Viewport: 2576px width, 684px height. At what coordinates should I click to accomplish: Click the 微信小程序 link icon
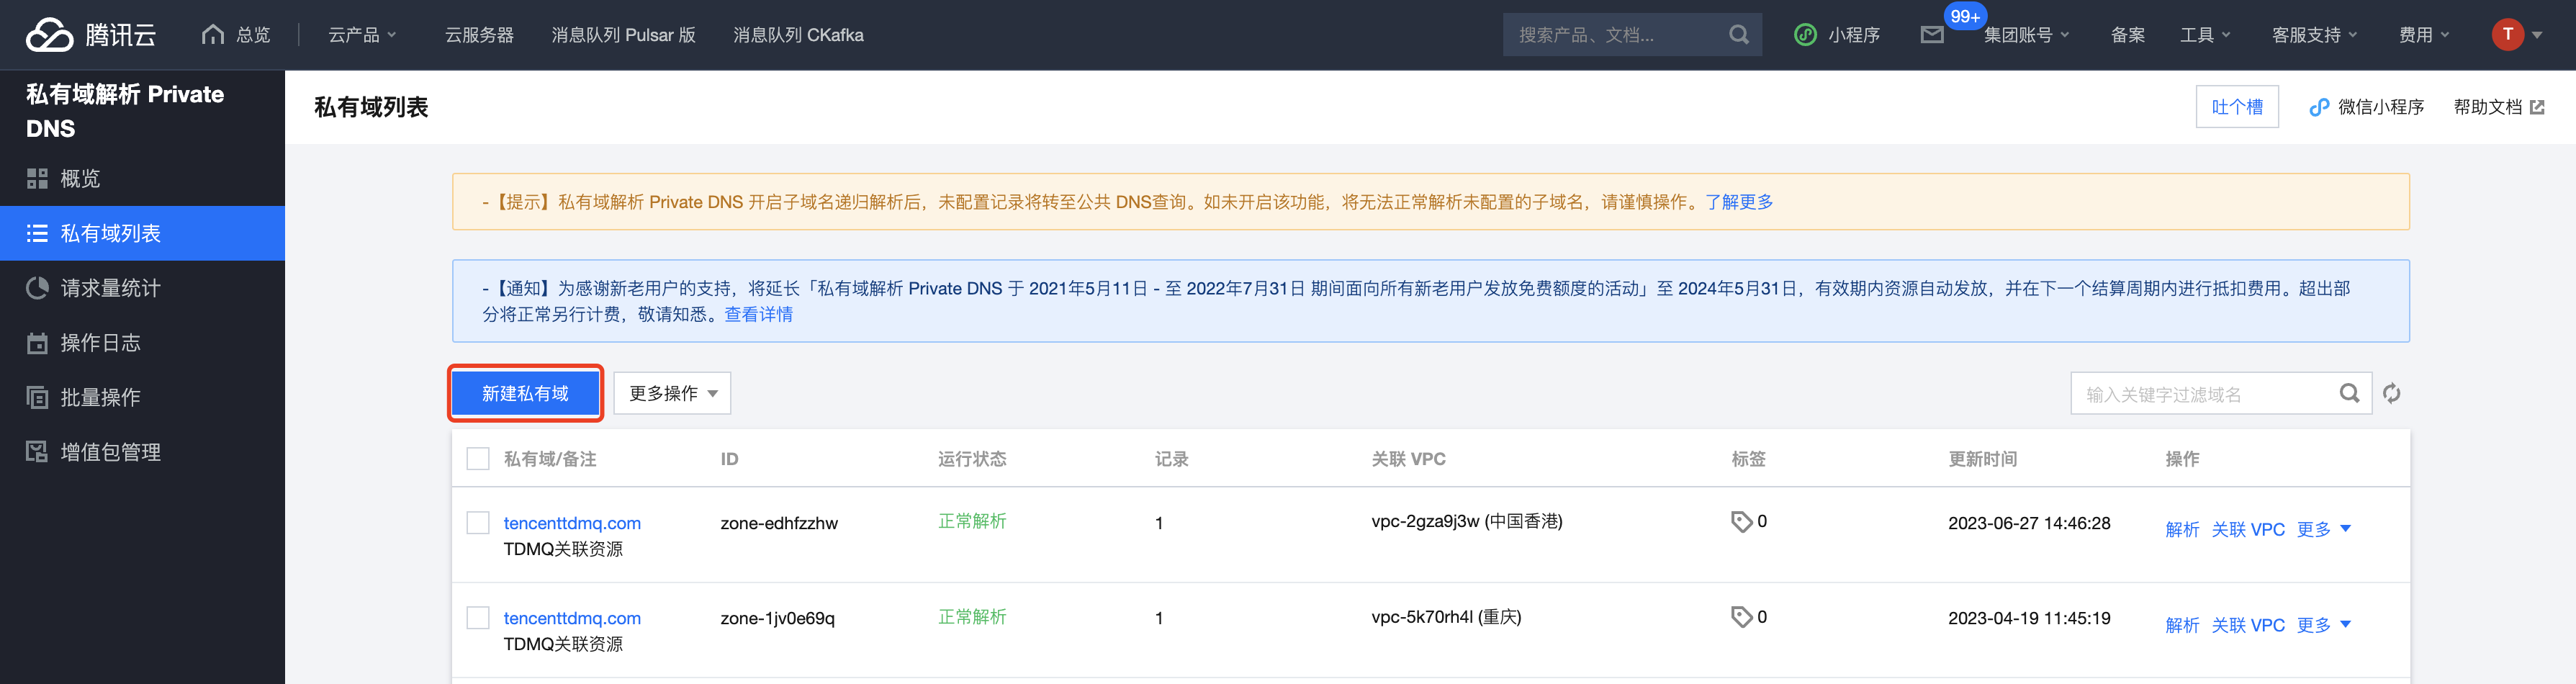tap(2319, 107)
